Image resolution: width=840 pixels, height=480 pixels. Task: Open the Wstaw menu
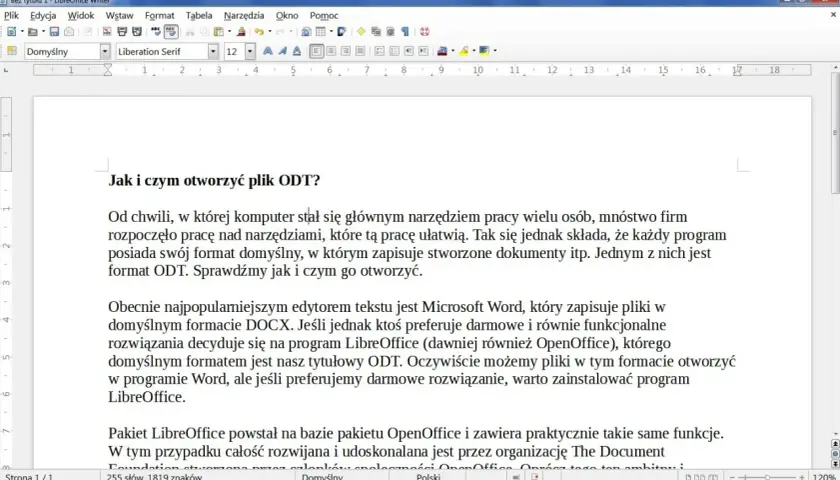[x=119, y=16]
